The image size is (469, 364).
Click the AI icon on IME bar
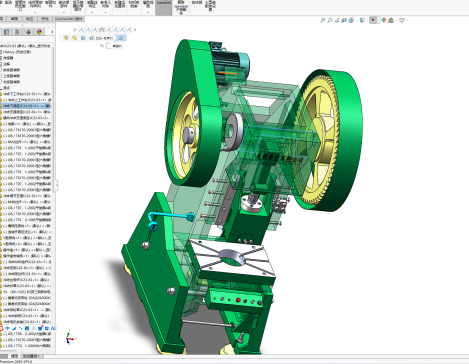53,328
